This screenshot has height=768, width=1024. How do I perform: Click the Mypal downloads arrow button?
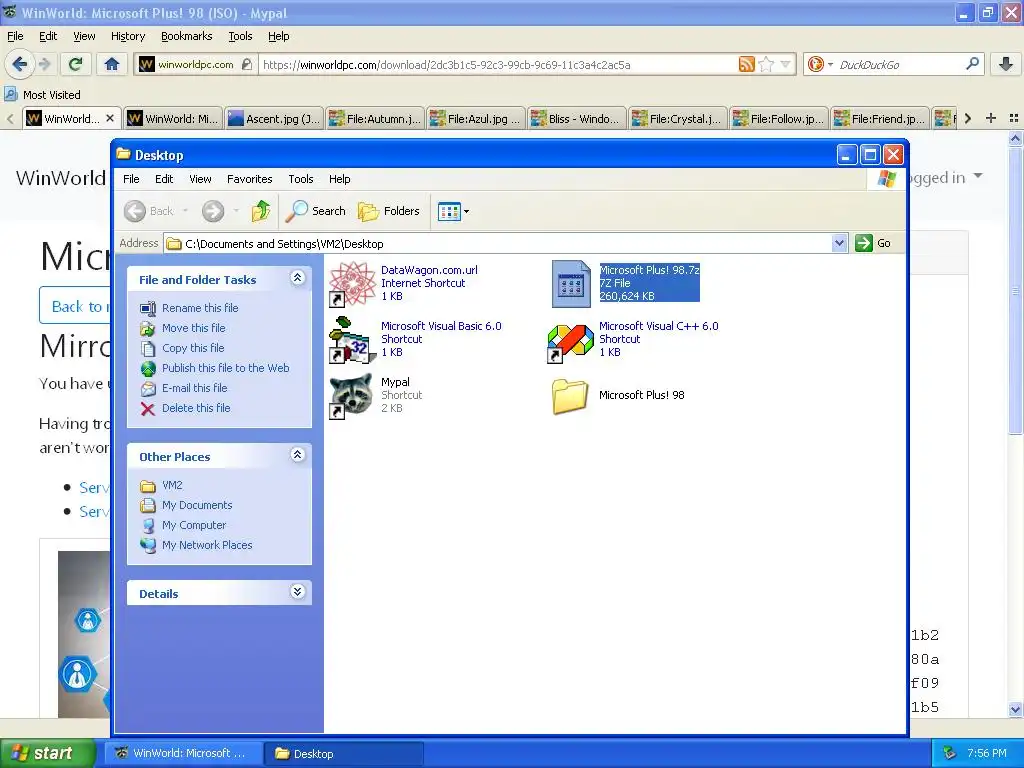pyautogui.click(x=1006, y=64)
